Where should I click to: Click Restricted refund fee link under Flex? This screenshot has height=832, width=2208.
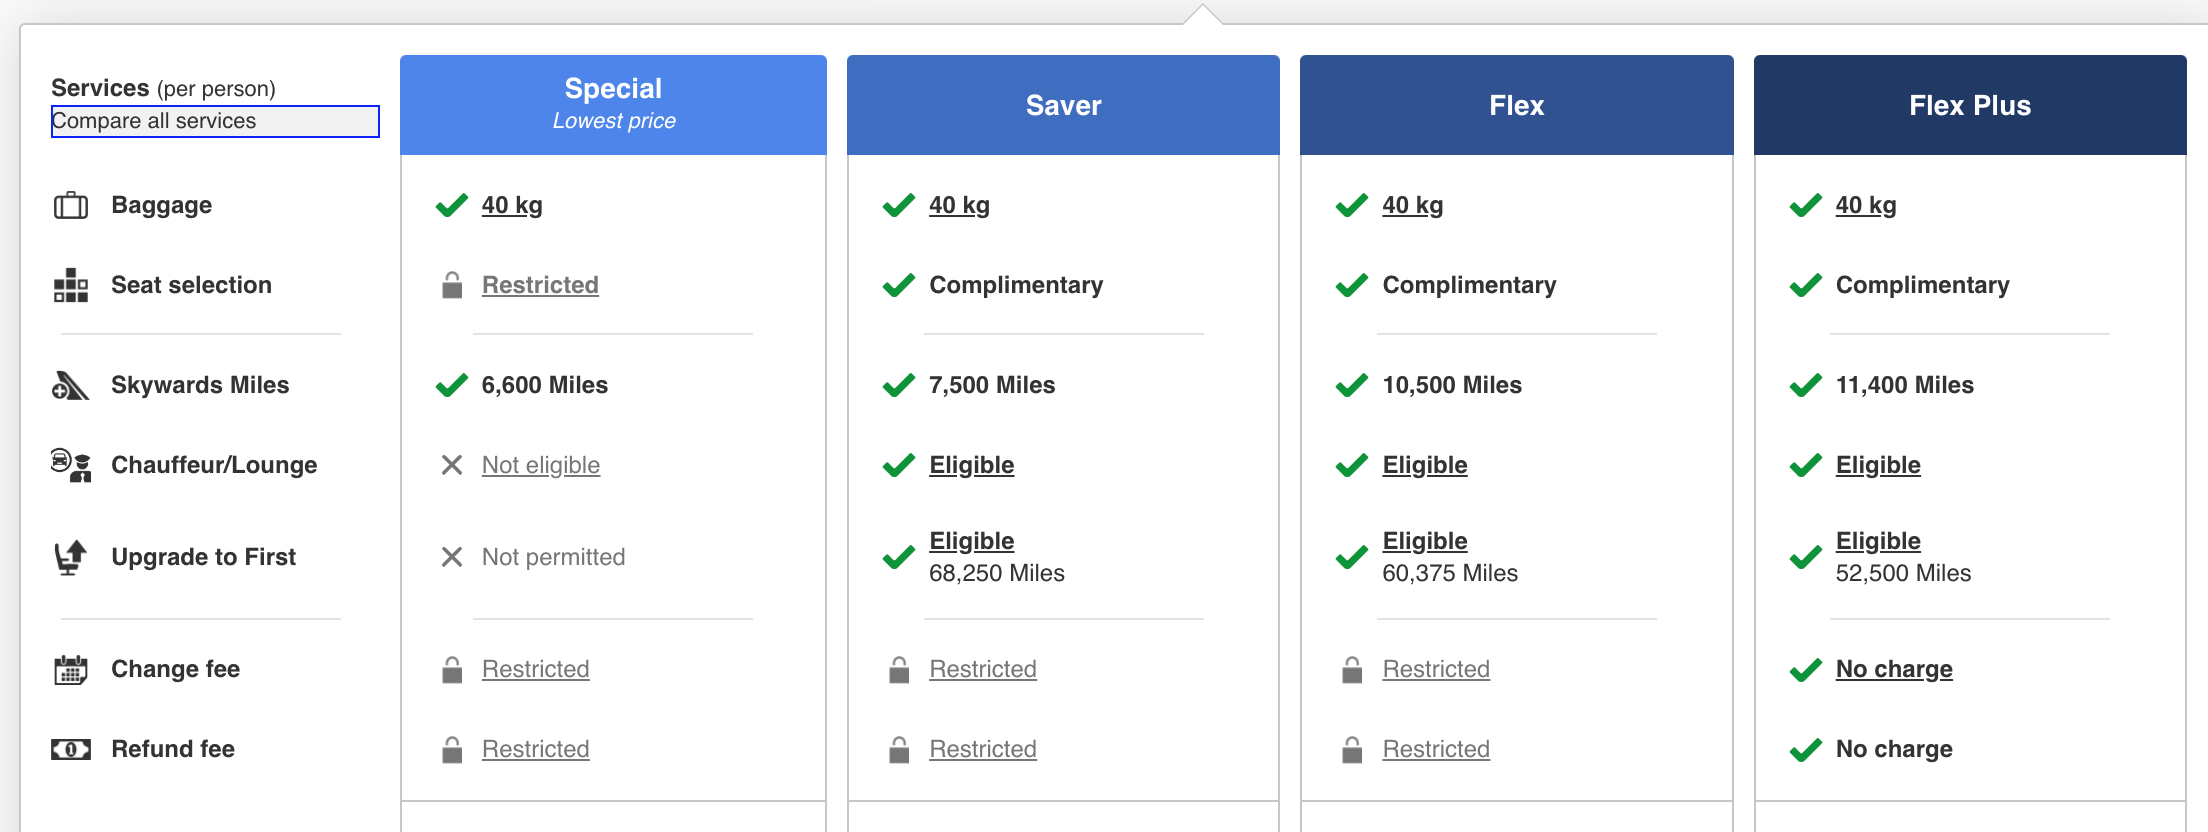[1436, 749]
